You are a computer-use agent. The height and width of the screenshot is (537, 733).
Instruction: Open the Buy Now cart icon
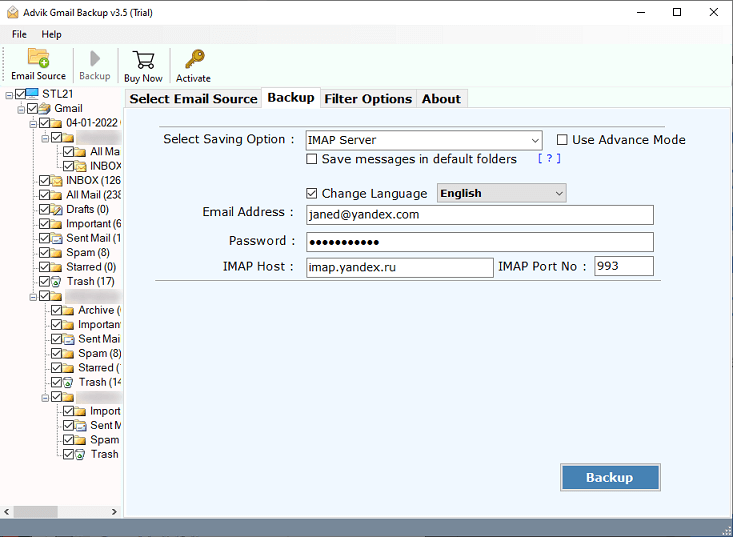point(143,60)
